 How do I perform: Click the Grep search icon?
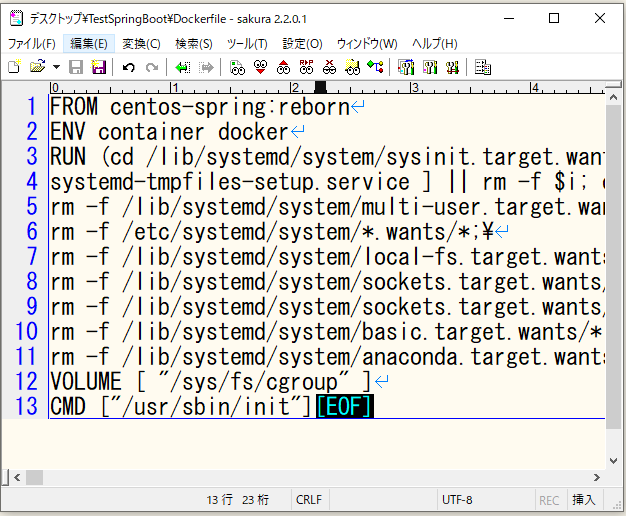[x=353, y=67]
